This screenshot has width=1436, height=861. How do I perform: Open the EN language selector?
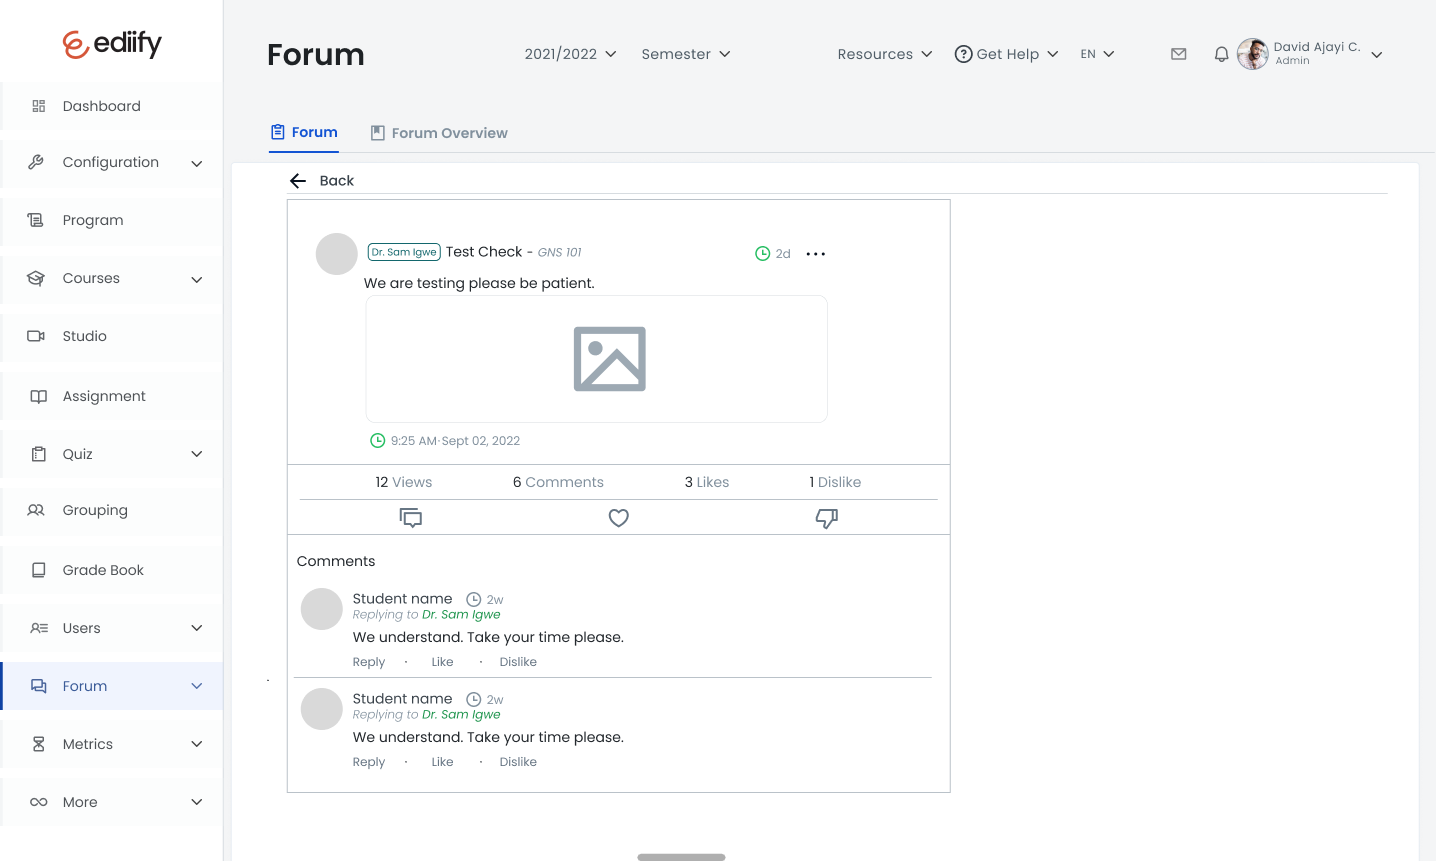point(1096,53)
